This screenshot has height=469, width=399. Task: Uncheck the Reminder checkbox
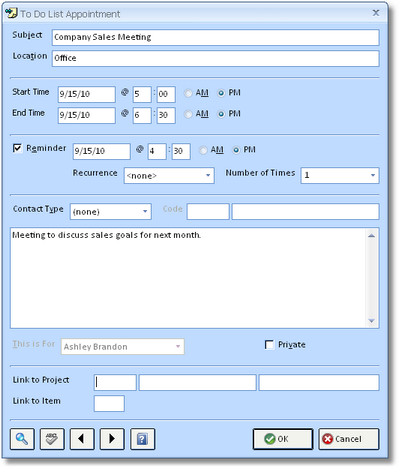pos(17,148)
